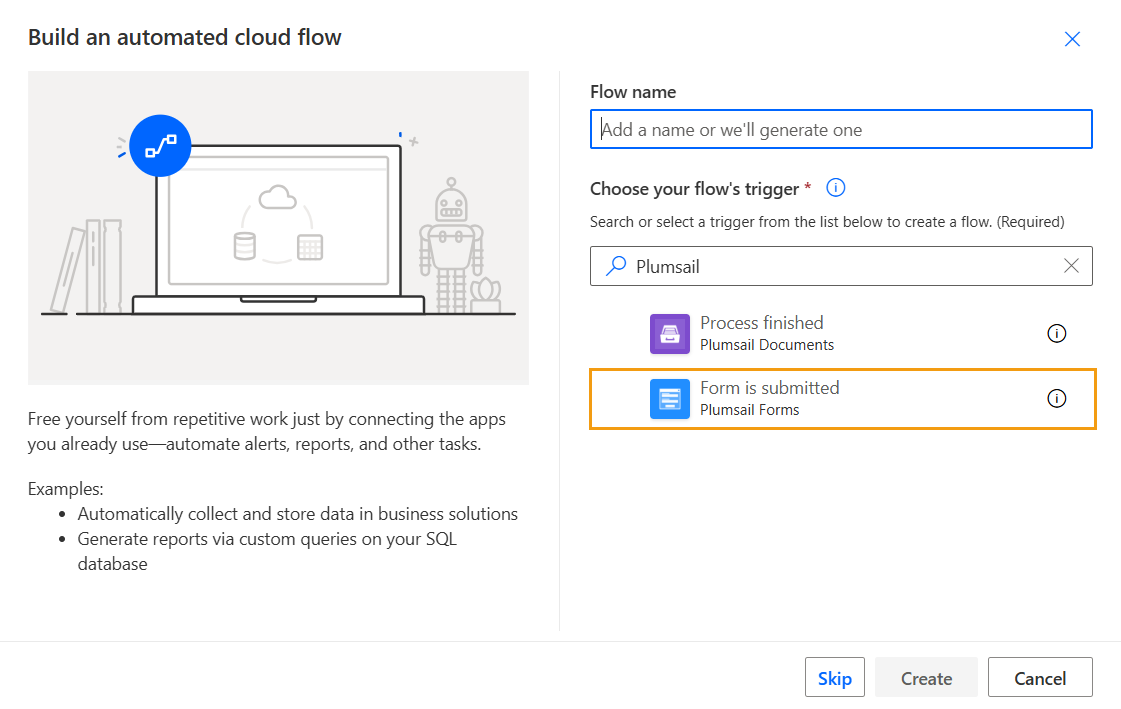This screenshot has height=709, width=1121.
Task: Click the blue Plumsail Forms icon
Action: (x=669, y=399)
